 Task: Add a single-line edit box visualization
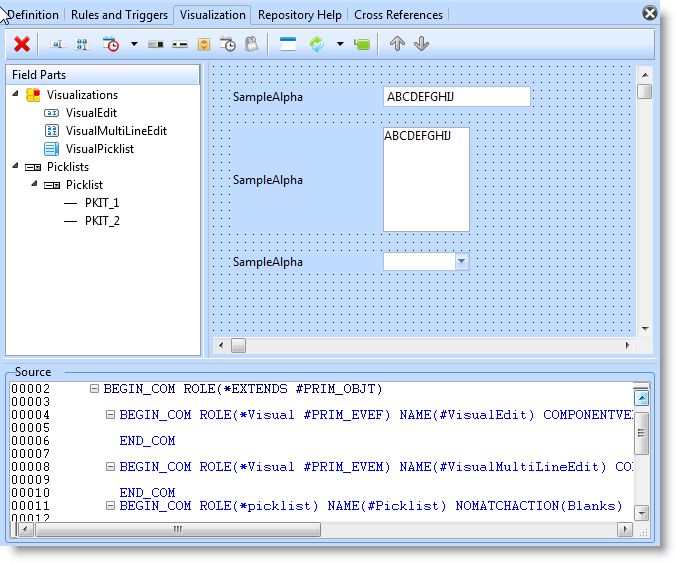[57, 44]
